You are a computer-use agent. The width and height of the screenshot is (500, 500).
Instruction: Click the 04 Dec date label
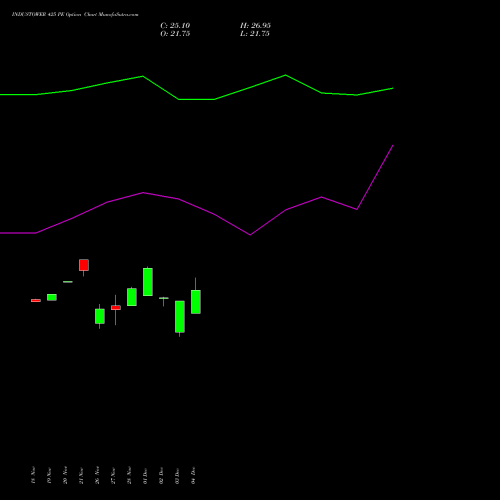coord(193,475)
